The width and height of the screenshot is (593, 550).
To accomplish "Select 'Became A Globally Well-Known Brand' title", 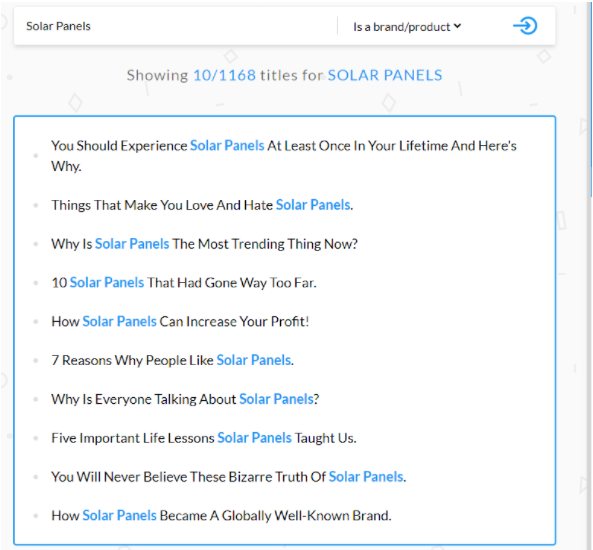I will coord(221,516).
